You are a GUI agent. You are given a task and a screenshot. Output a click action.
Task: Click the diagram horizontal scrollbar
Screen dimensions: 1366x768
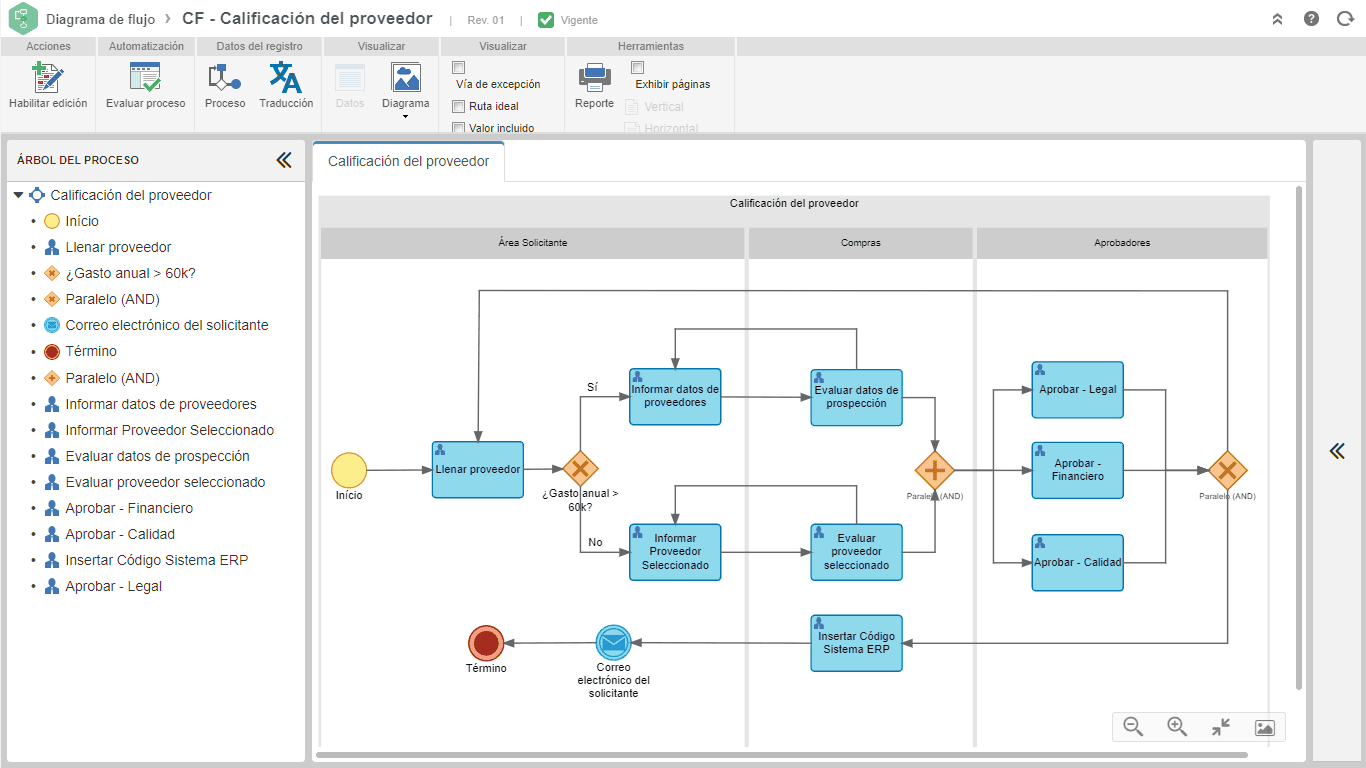point(781,755)
